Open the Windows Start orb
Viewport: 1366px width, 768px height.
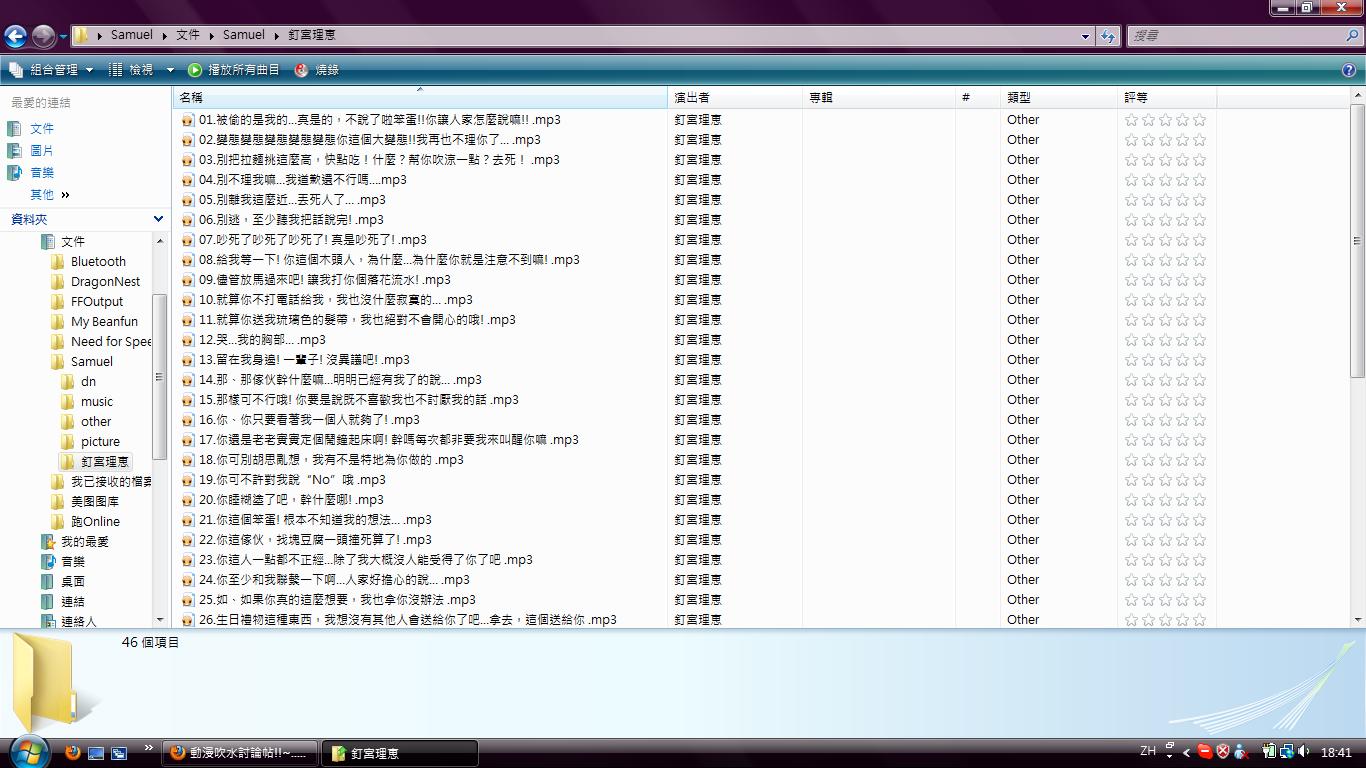pyautogui.click(x=28, y=752)
